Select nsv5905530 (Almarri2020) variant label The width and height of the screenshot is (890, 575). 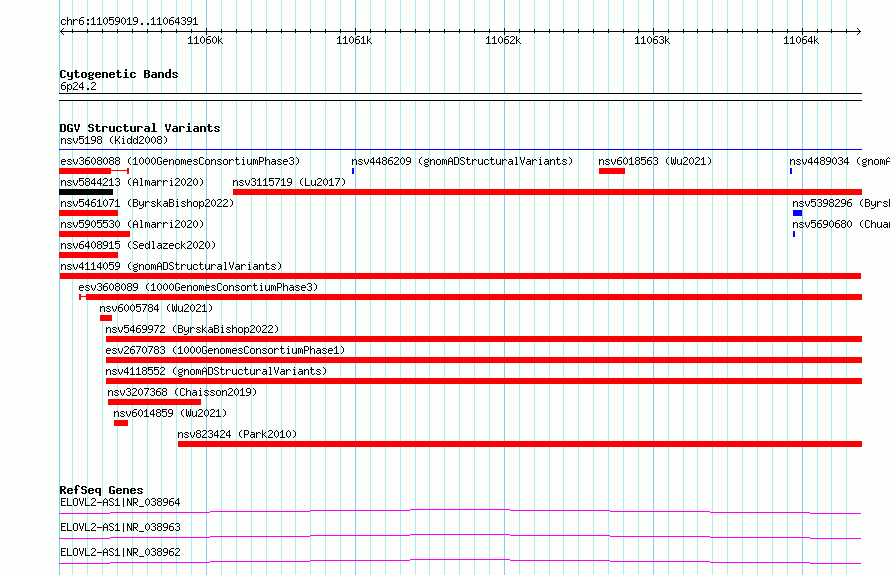[x=132, y=224]
